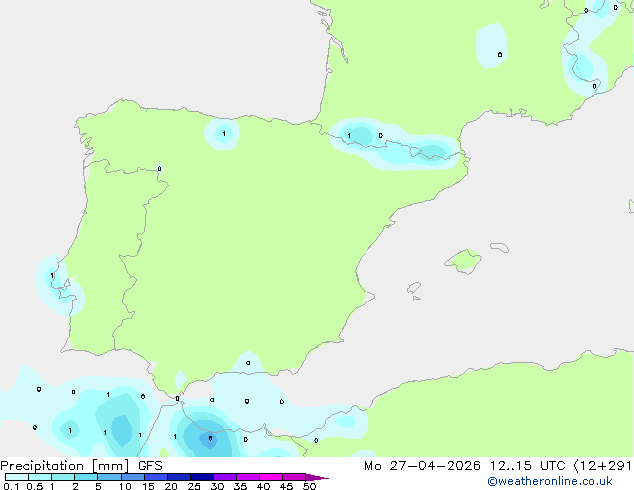The image size is (634, 490).
Task: Click the 5 mm legend color swatch
Action: [109, 477]
